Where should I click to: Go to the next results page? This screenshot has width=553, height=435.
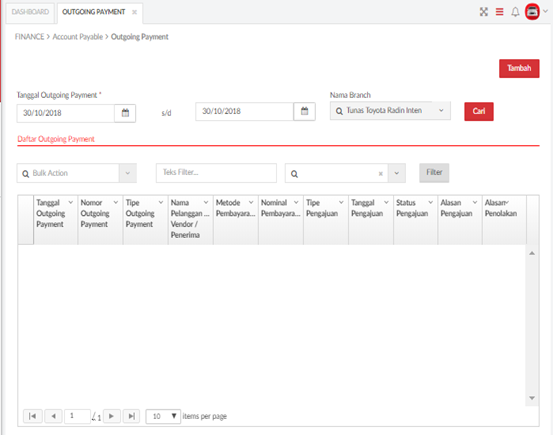click(111, 416)
